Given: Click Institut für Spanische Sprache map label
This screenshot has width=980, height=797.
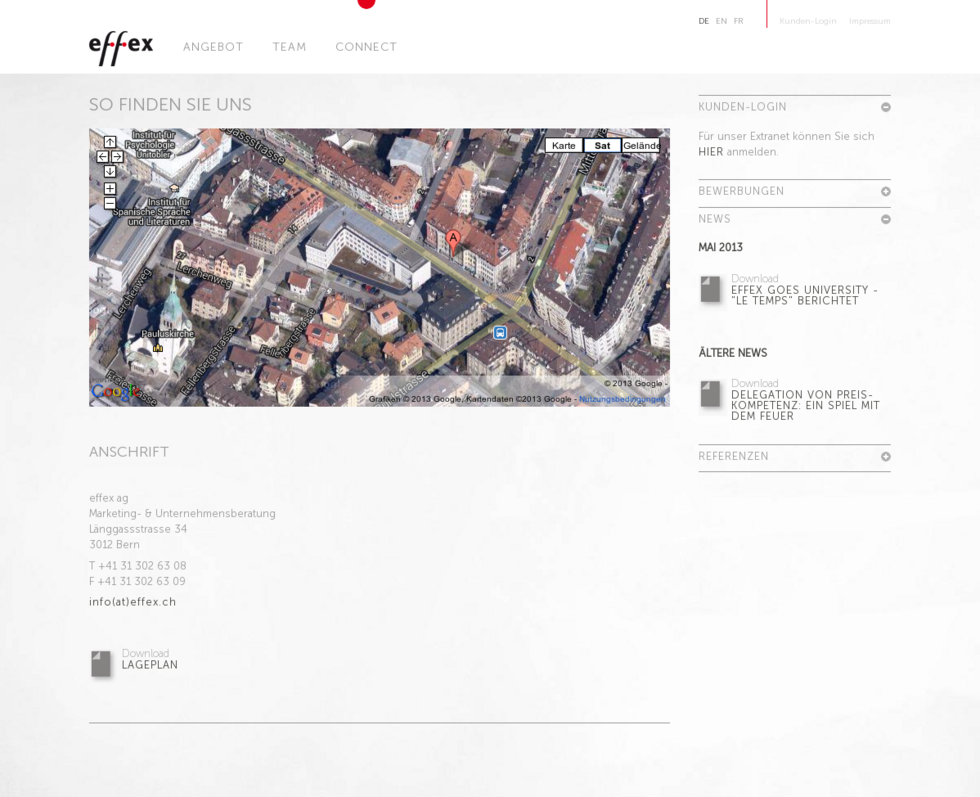Looking at the screenshot, I should (x=152, y=212).
